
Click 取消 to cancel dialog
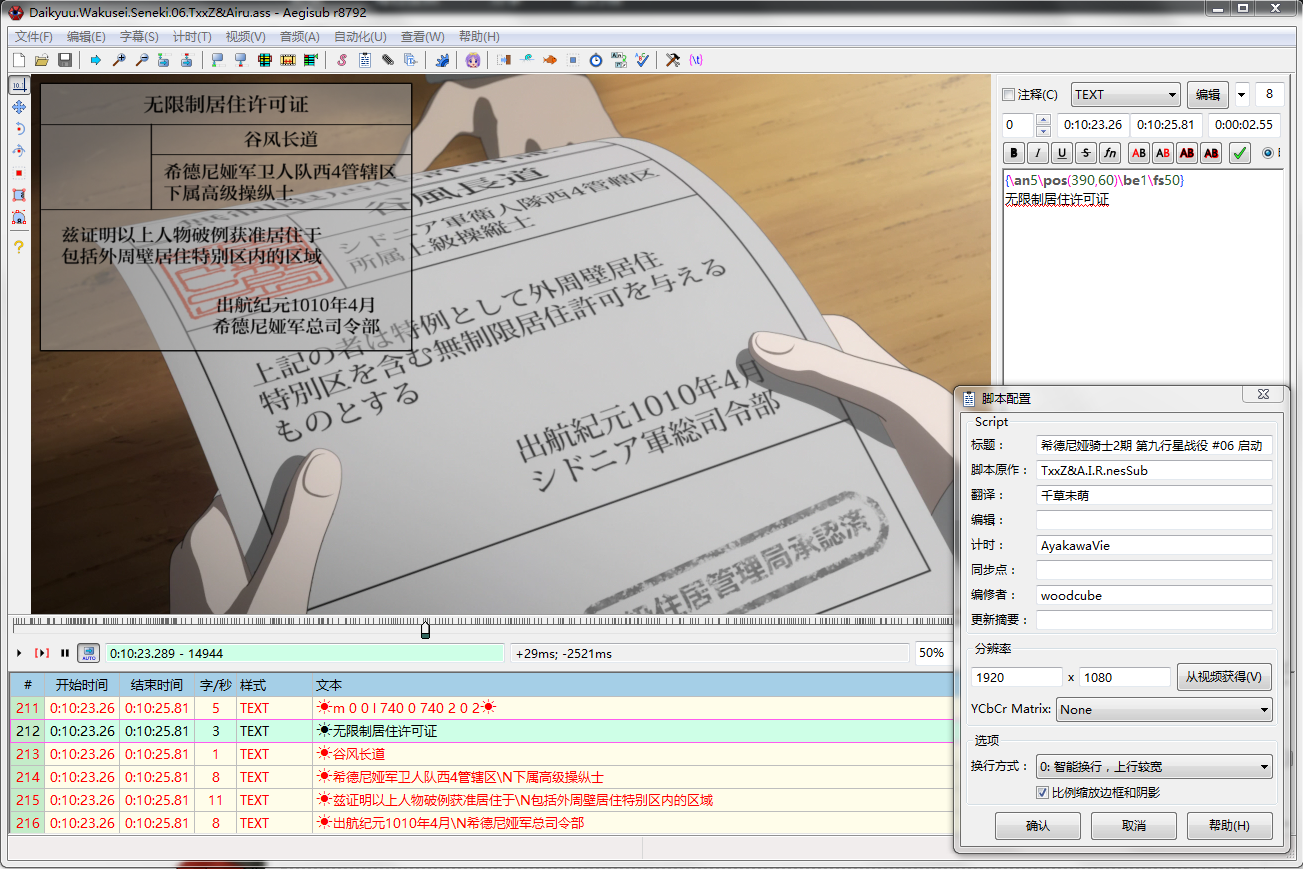(x=1133, y=826)
